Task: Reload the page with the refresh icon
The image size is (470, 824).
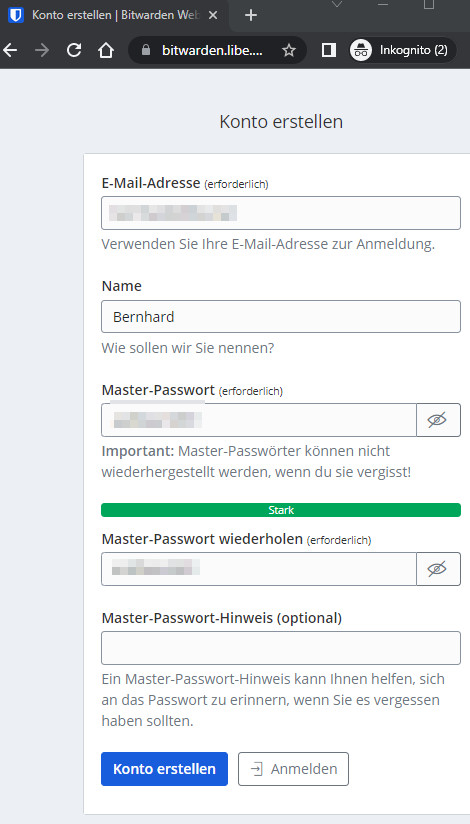Action: [x=74, y=50]
